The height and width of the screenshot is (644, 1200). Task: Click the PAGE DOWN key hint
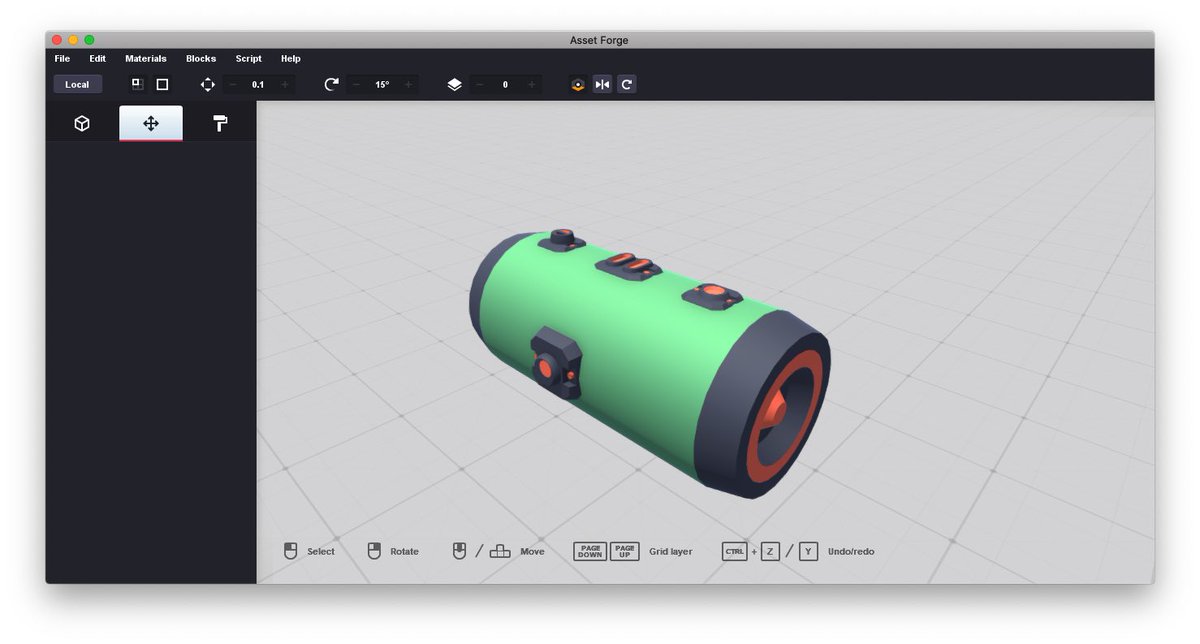pyautogui.click(x=590, y=551)
